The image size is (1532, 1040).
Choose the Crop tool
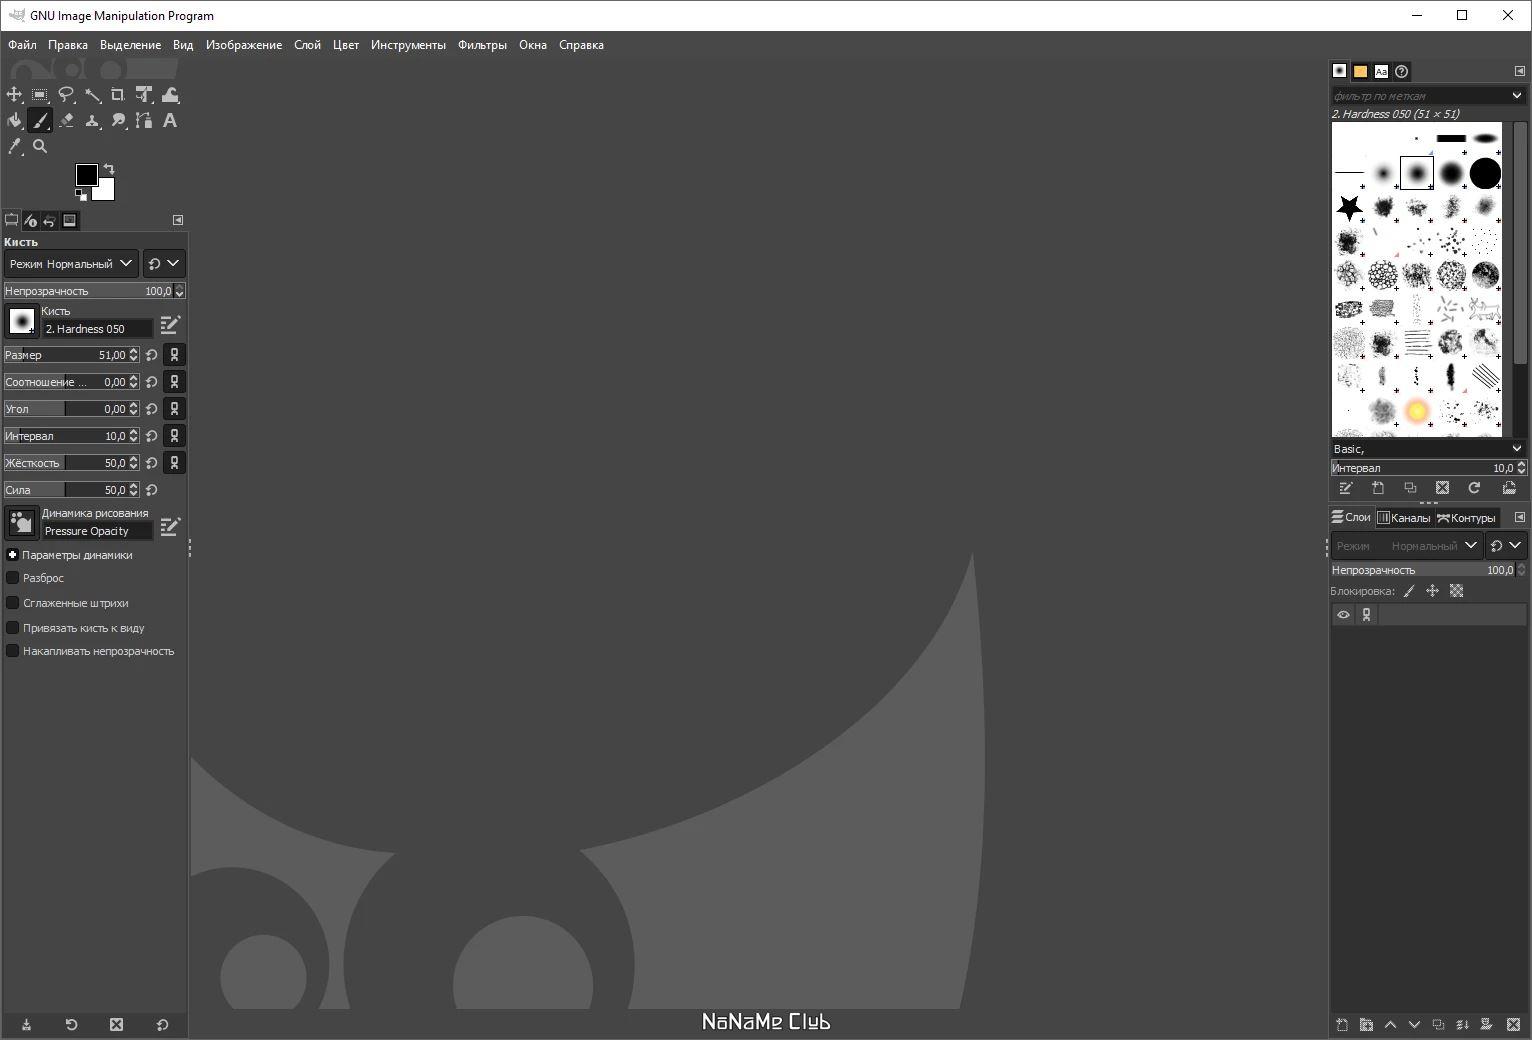pos(117,94)
